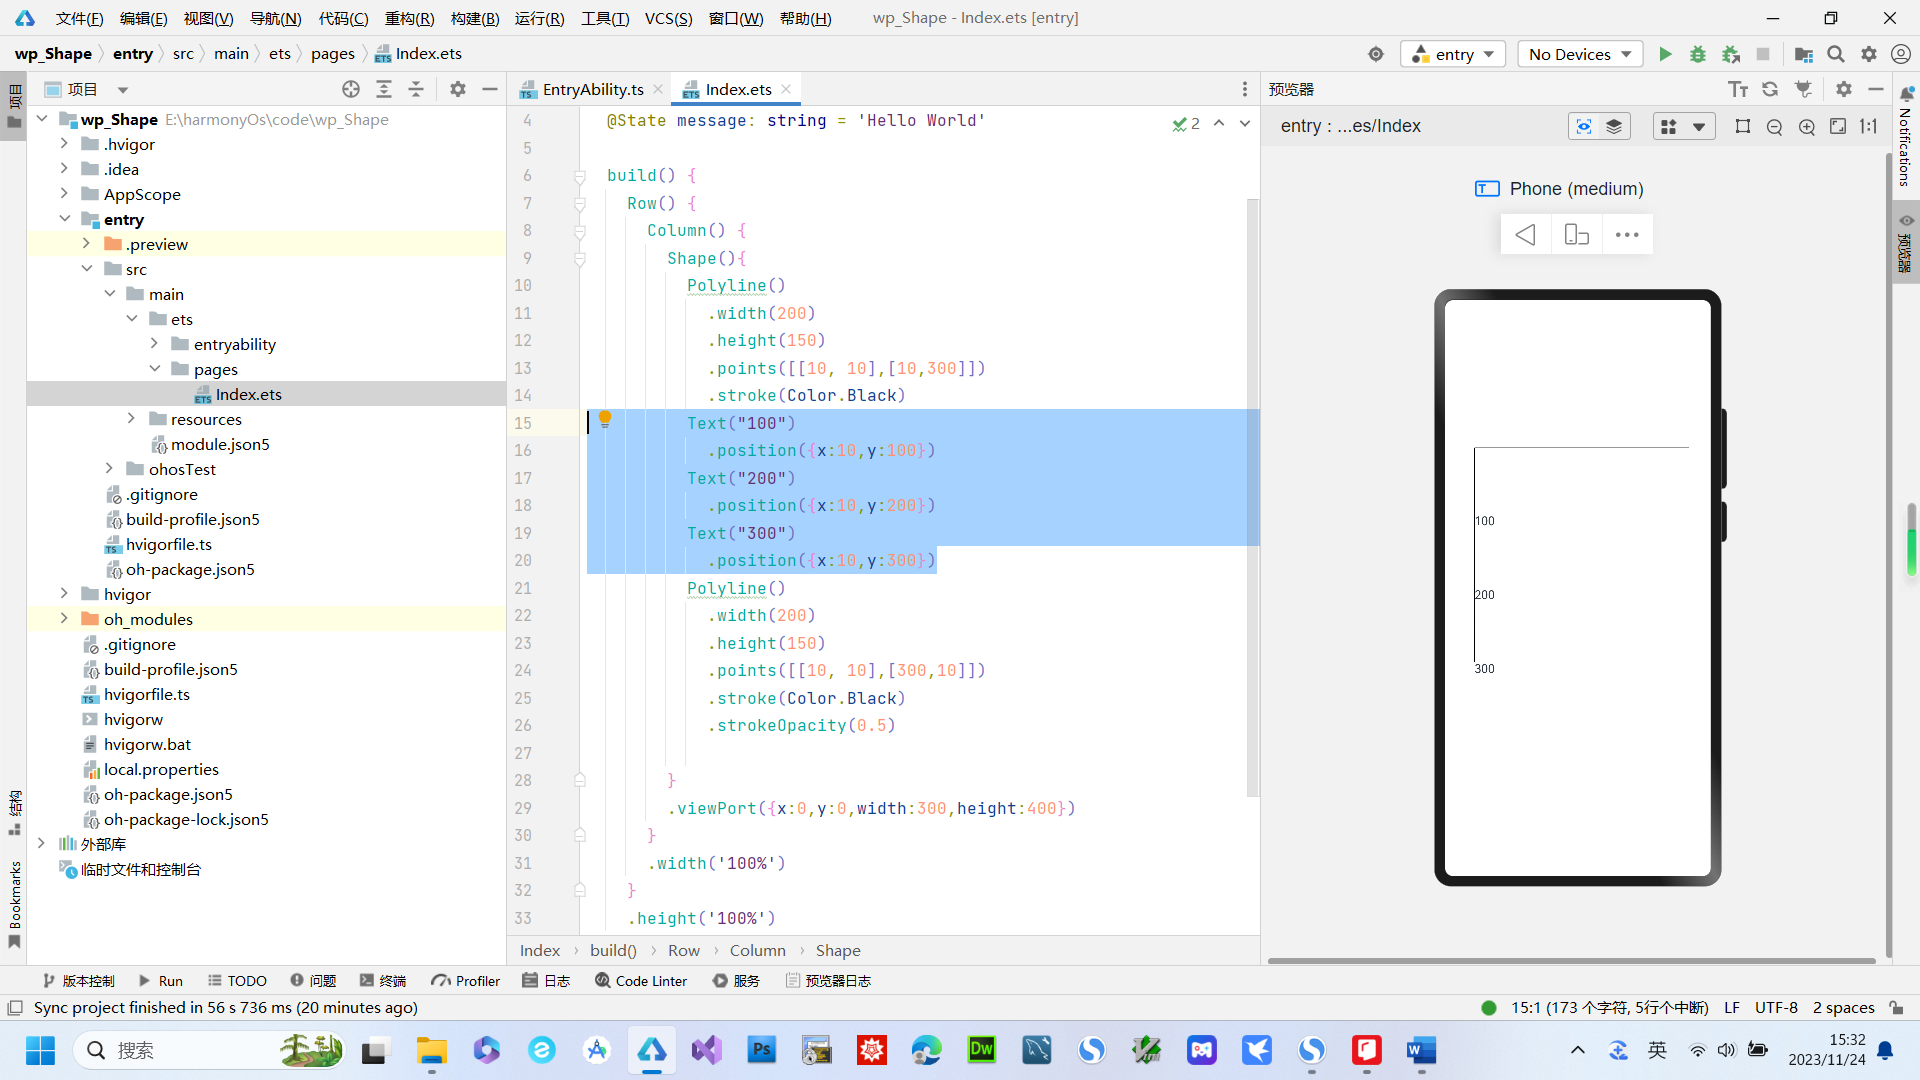Rotate the device with orientation icon
This screenshot has height=1080, width=1920.
point(1576,234)
